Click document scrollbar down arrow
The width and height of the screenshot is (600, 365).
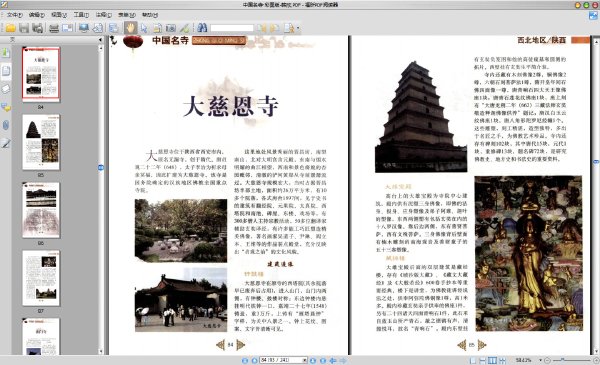596,352
